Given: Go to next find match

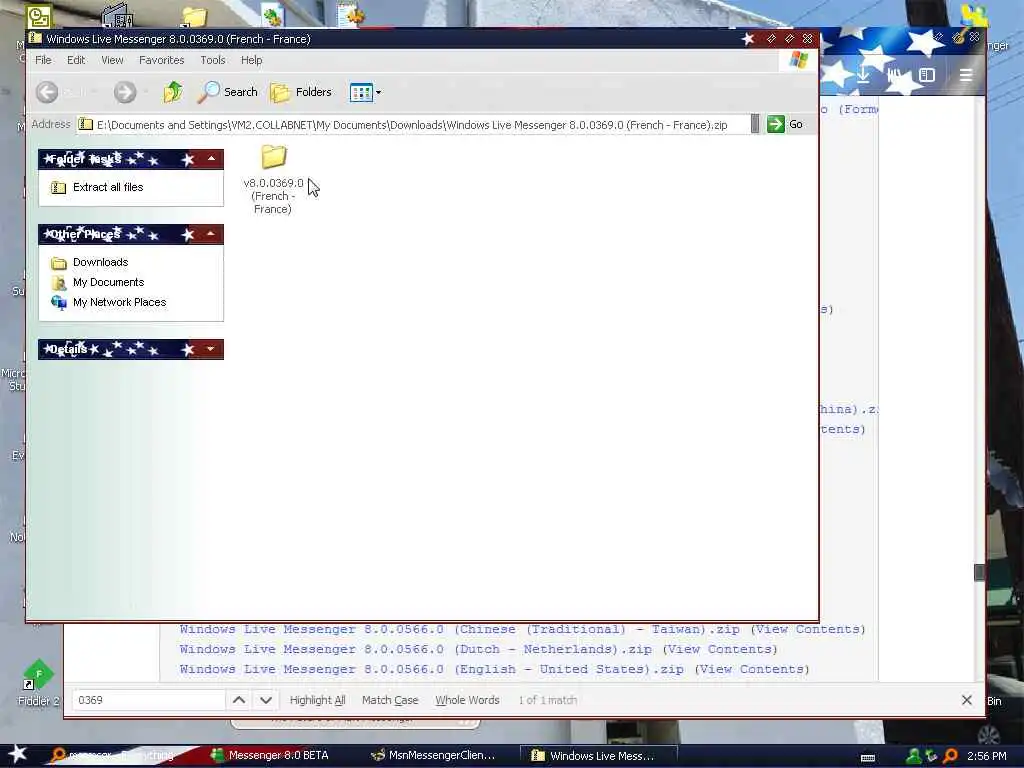Looking at the screenshot, I should click(x=266, y=700).
